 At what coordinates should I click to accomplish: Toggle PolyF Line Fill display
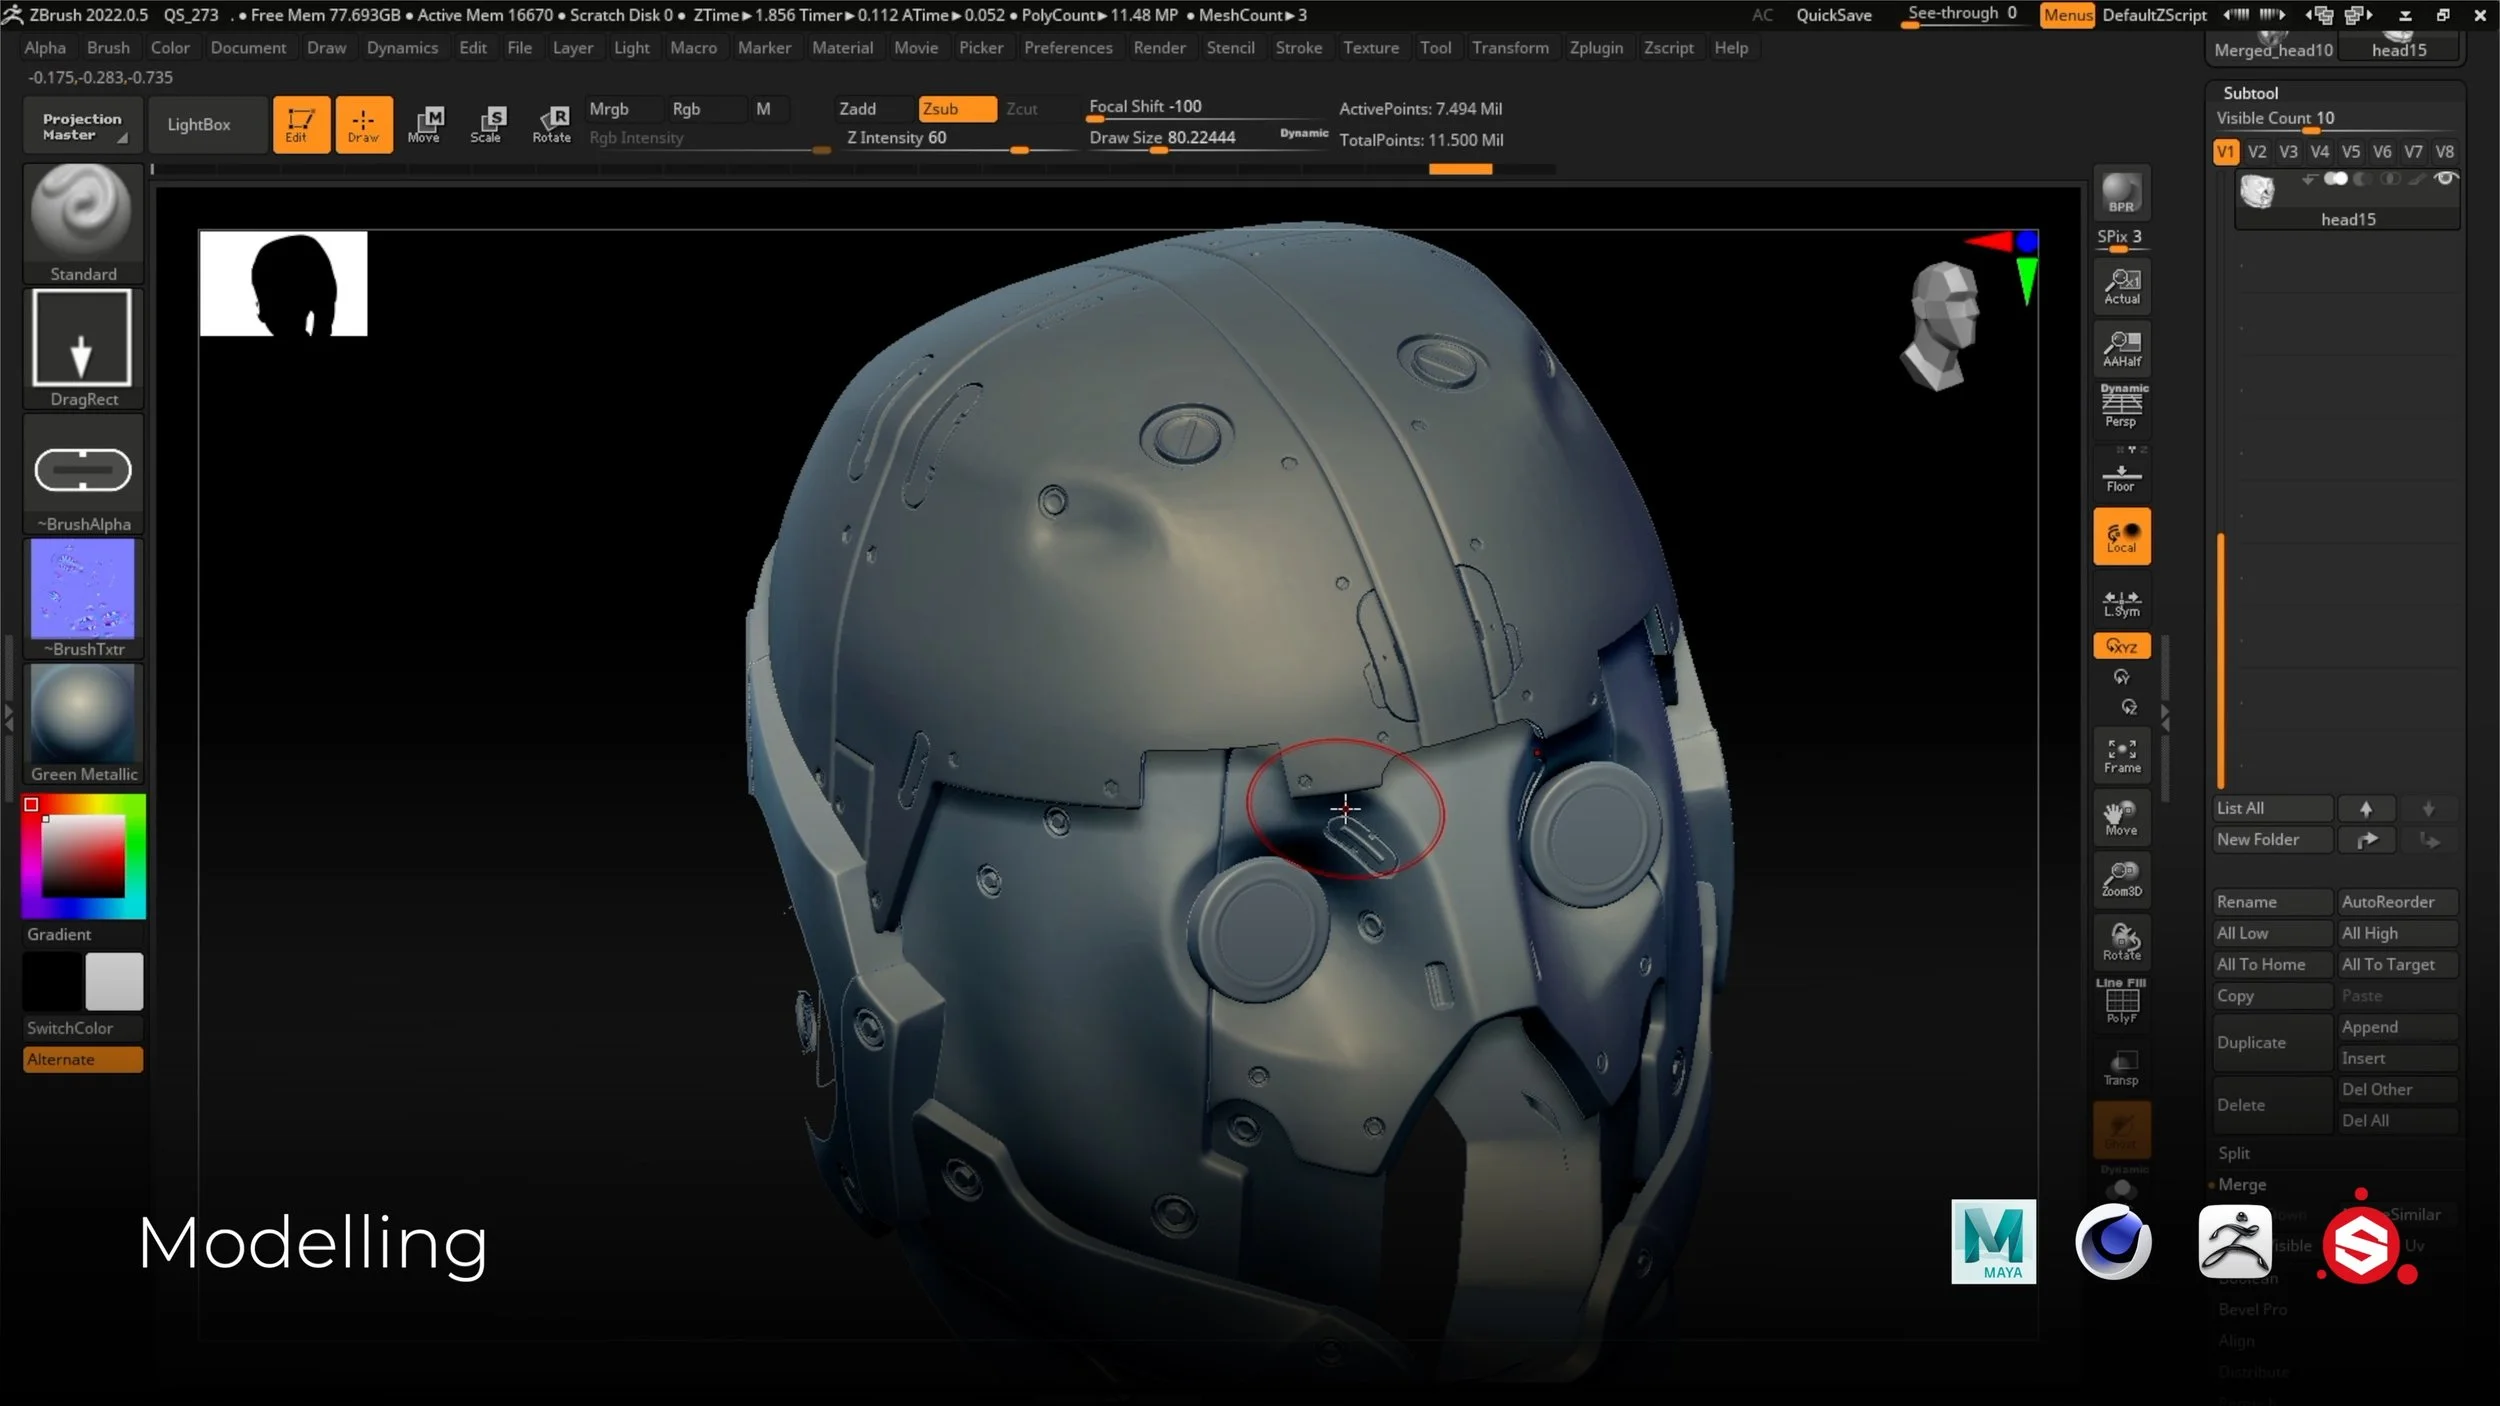[2121, 1003]
